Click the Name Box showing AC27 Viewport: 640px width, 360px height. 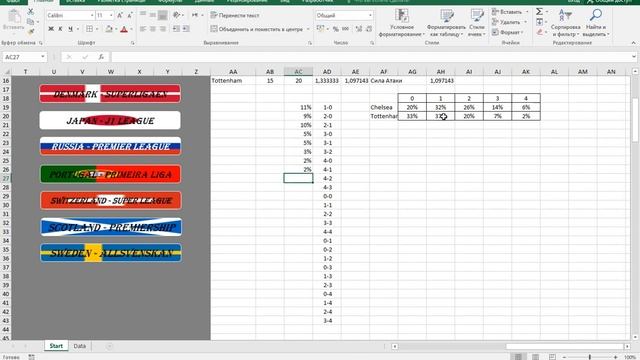click(x=24, y=57)
